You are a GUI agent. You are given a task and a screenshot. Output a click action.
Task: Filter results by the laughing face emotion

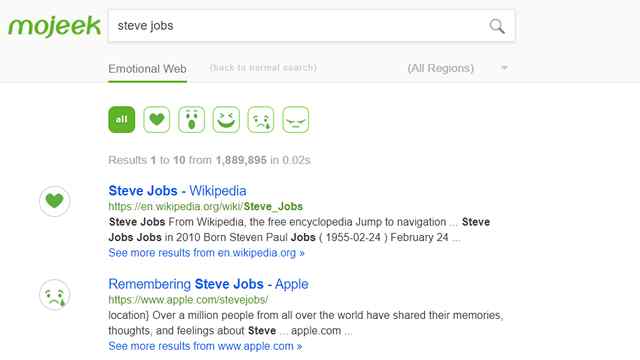point(226,120)
